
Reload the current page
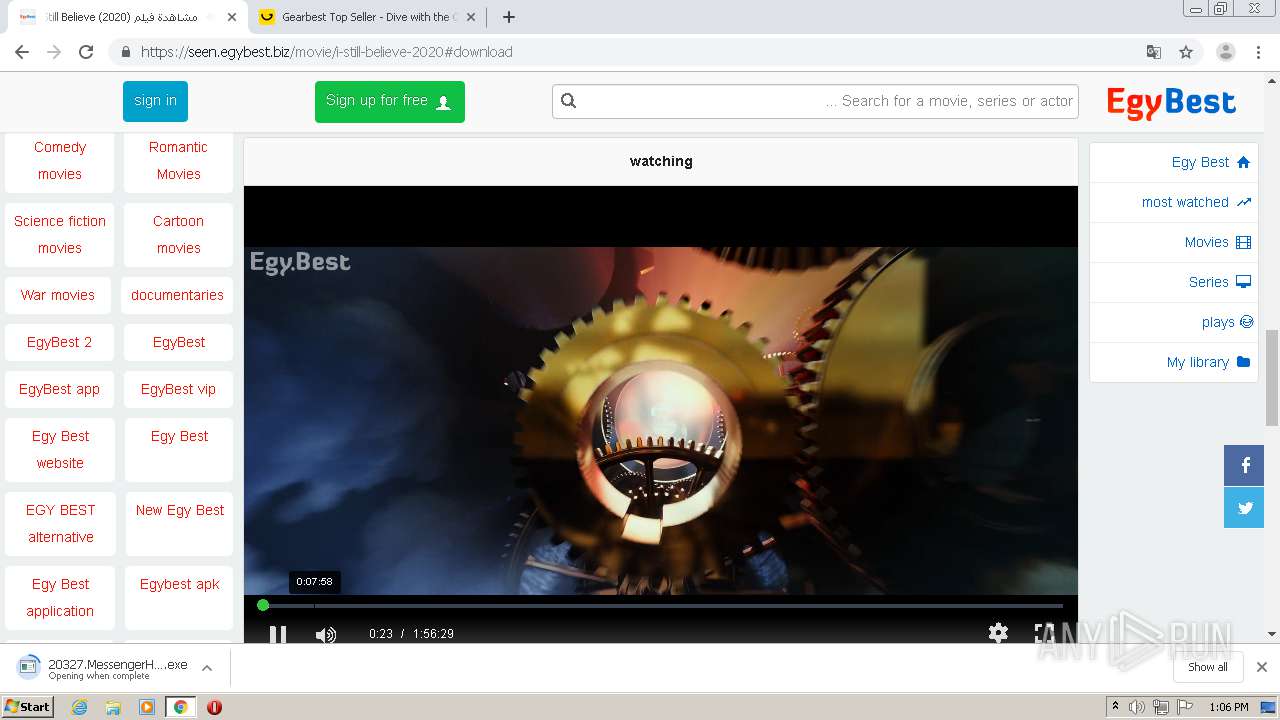[86, 52]
